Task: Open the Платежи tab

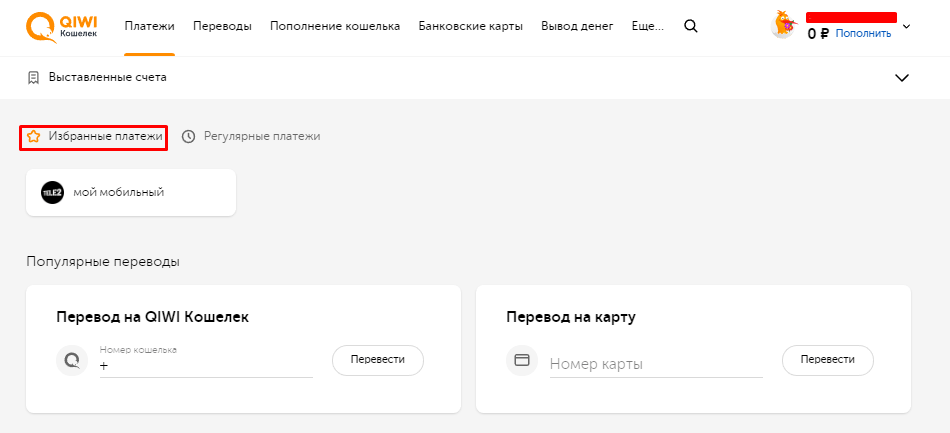Action: coord(150,26)
